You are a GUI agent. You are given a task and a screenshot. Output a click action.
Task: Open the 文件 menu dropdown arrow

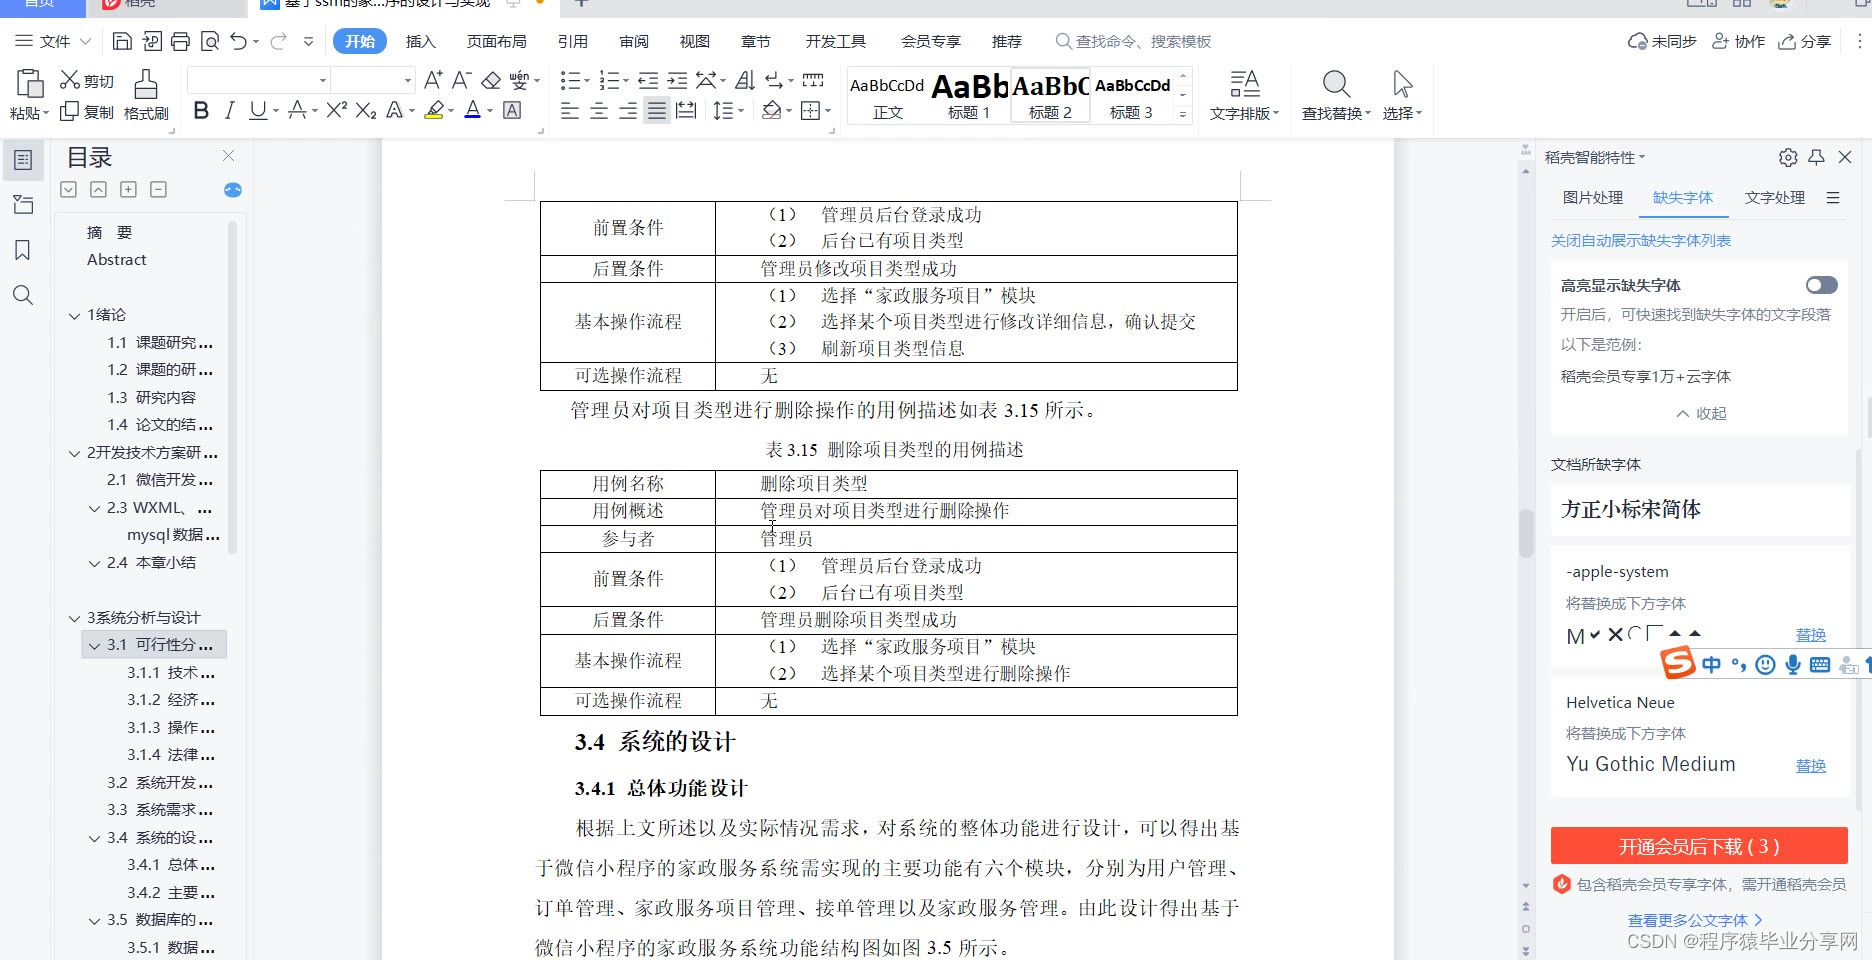pos(85,41)
